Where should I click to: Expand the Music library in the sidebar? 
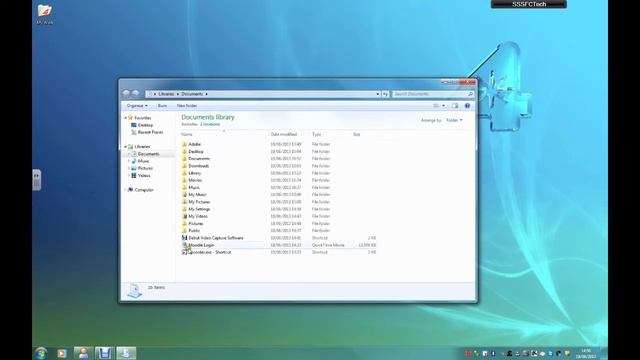pos(129,161)
